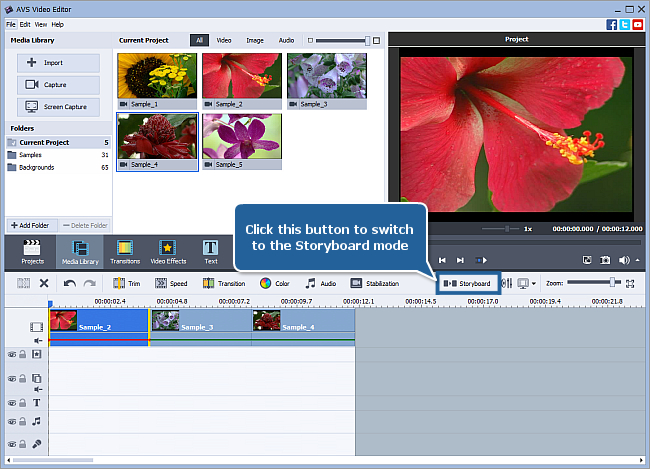Lock the overlay track

(23, 379)
